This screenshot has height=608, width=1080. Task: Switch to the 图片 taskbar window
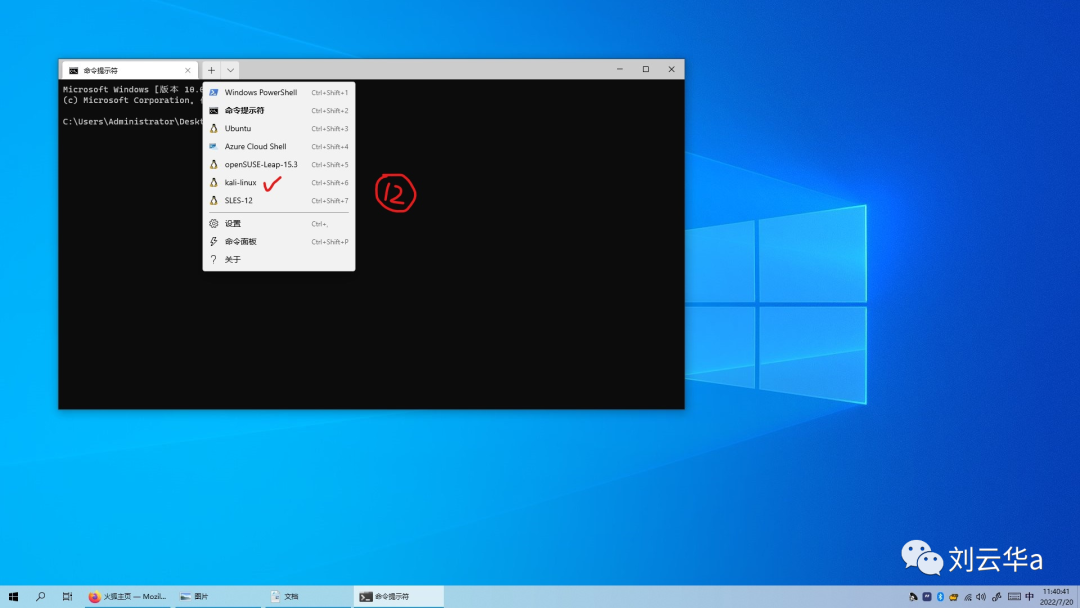point(217,597)
